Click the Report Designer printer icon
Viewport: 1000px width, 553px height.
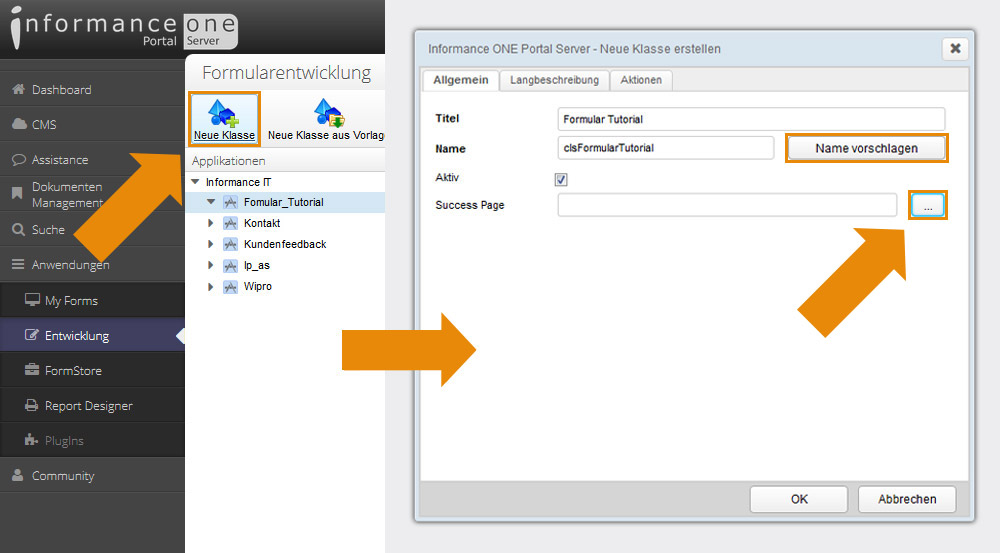coord(31,405)
